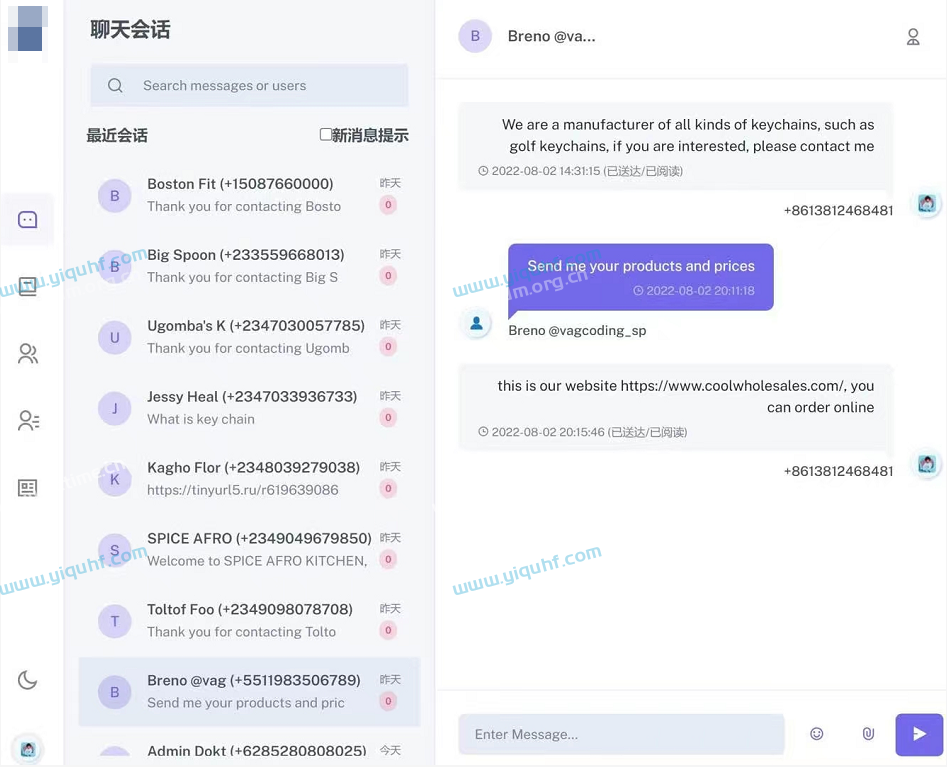This screenshot has height=767, width=947.
Task: Click Kagho Flor's letter K avatar
Action: [115, 480]
